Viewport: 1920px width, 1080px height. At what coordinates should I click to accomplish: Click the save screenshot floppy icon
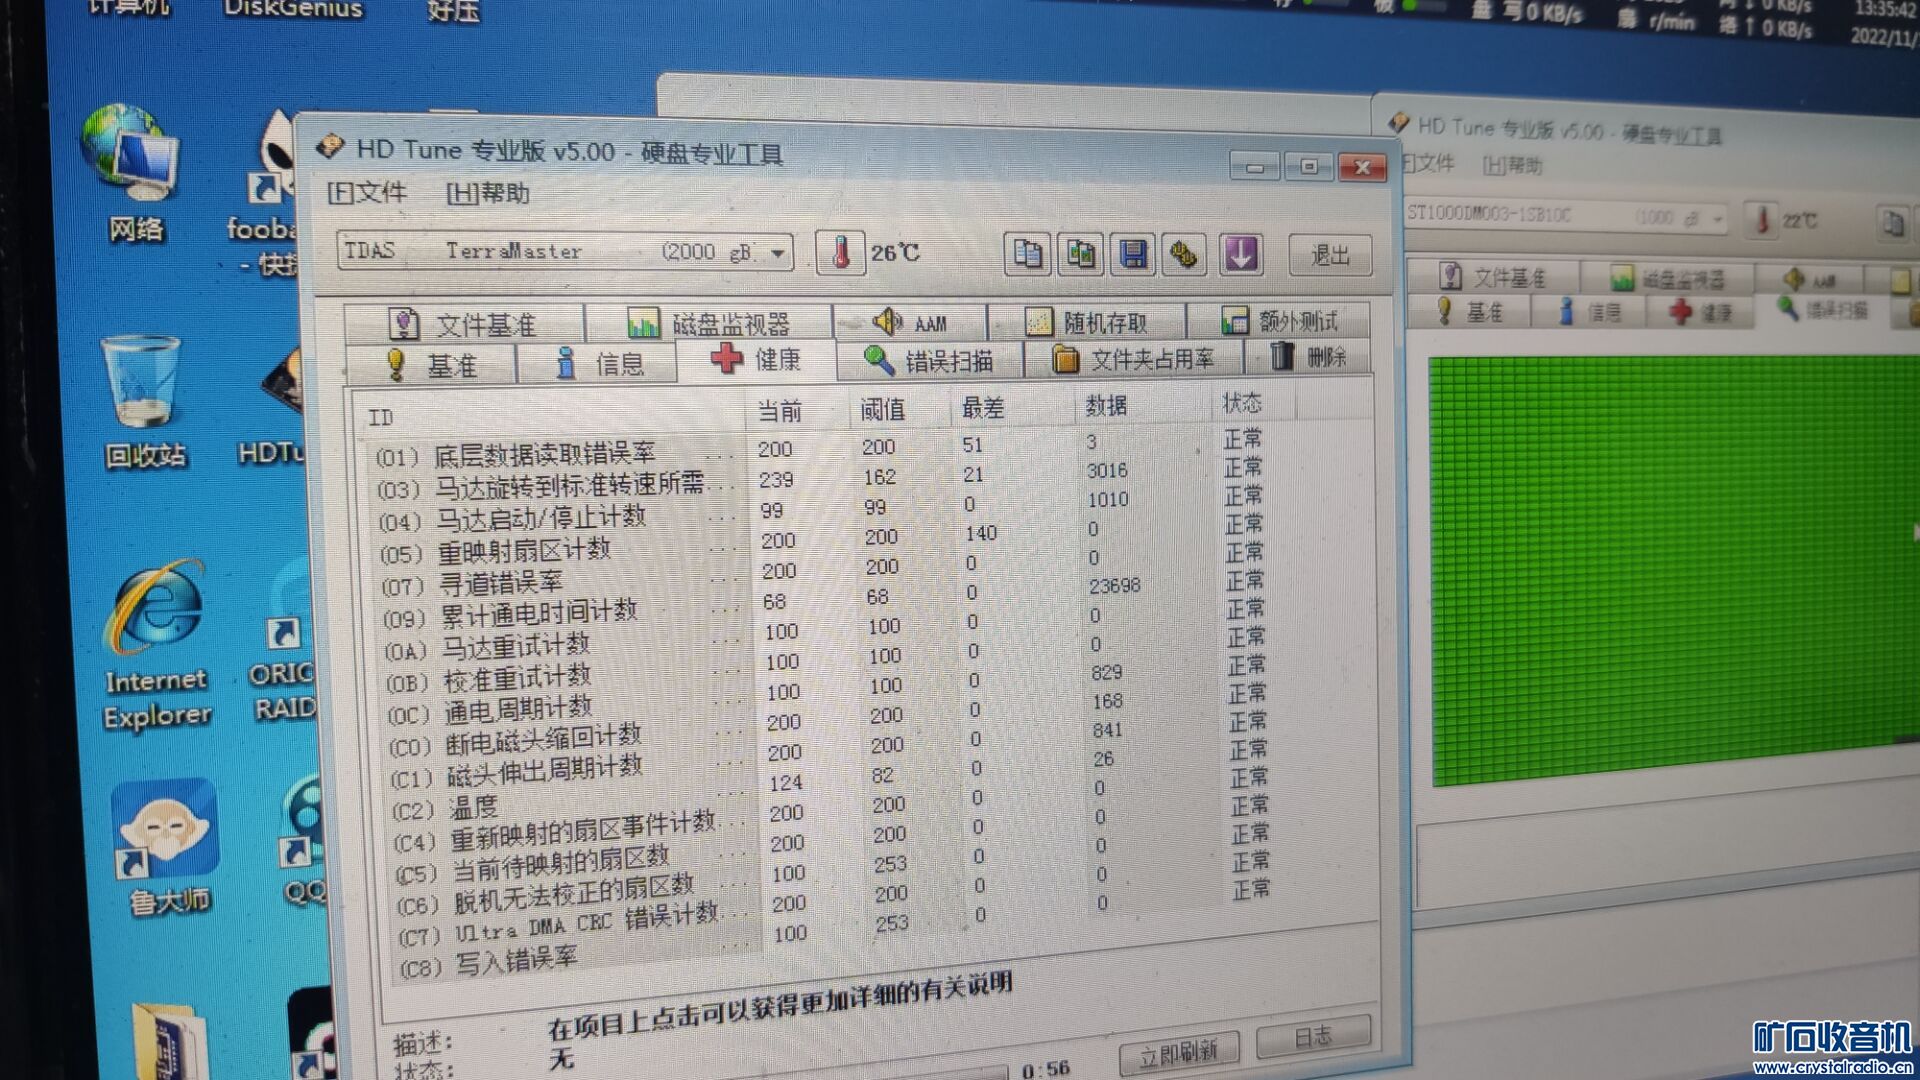[x=1133, y=254]
